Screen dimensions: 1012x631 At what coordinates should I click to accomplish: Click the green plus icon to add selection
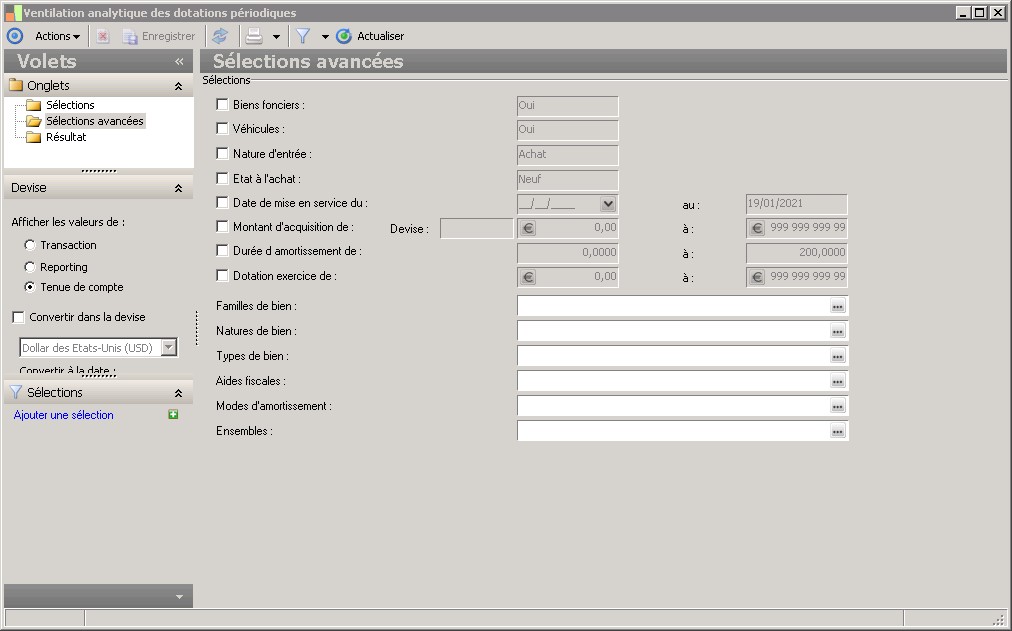tap(173, 415)
